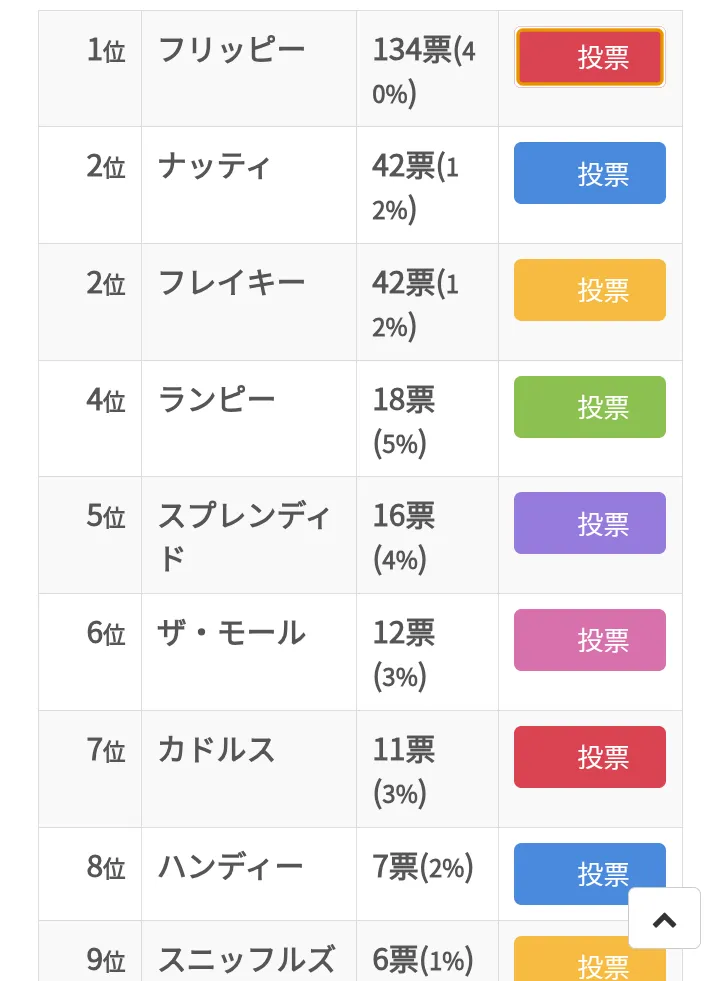Vote for フレイキー with yellow 投票 button
The image size is (720, 981).
click(x=589, y=290)
